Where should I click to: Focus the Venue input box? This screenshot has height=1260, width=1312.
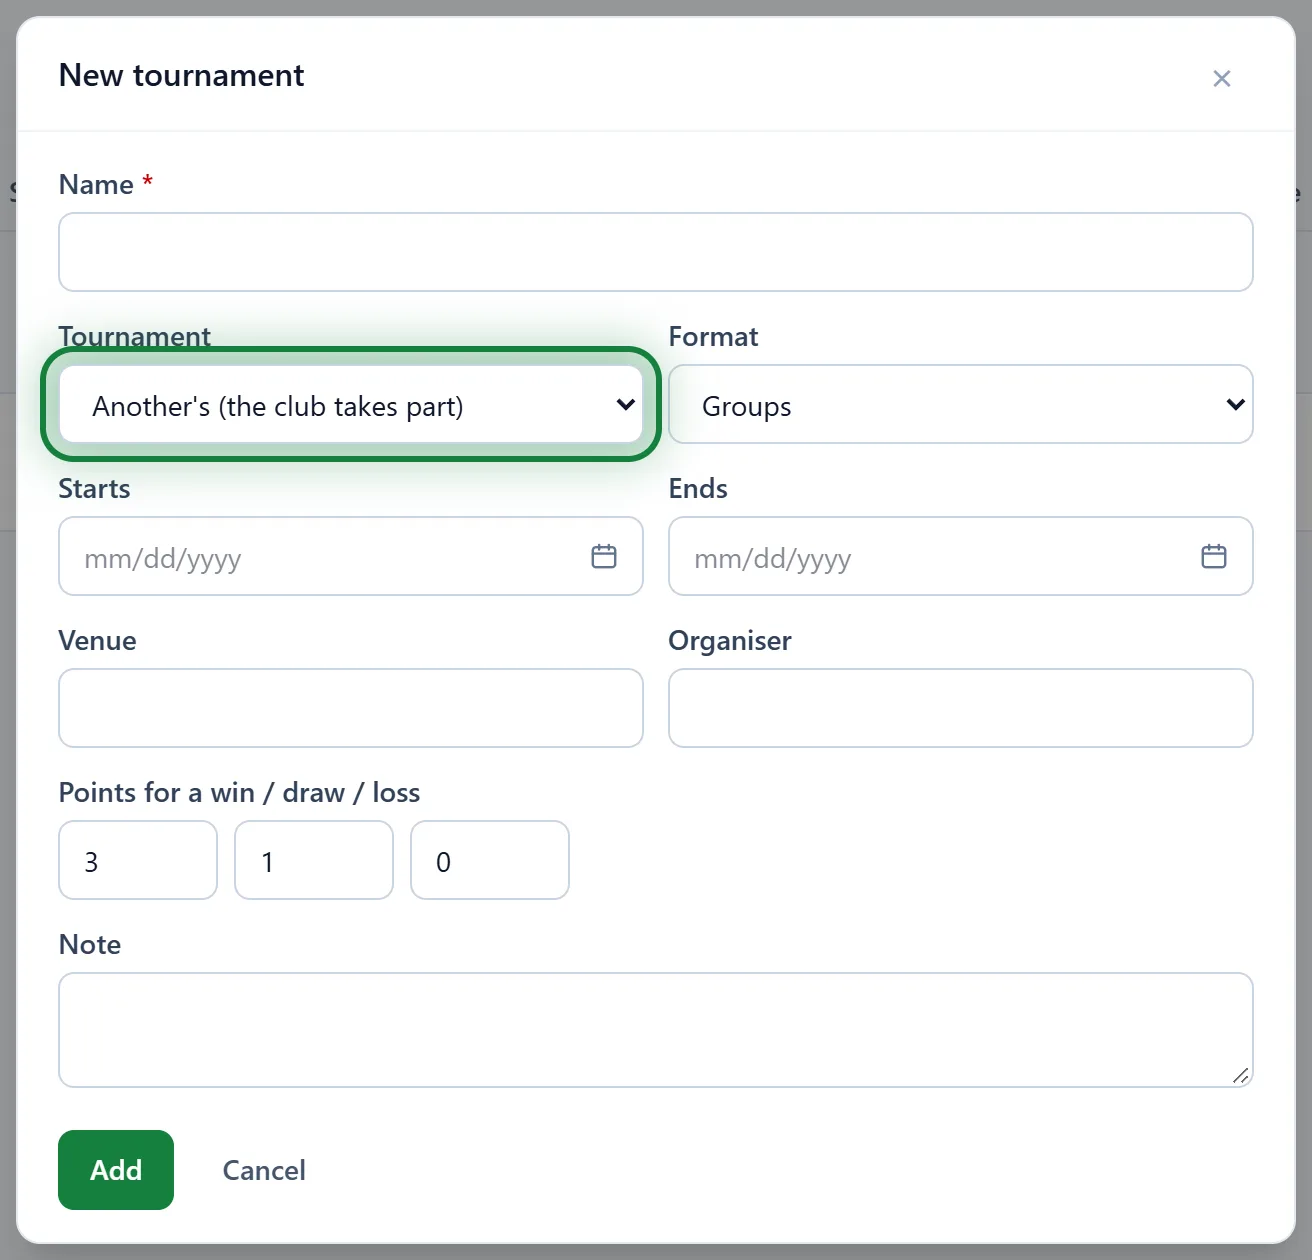(x=351, y=708)
